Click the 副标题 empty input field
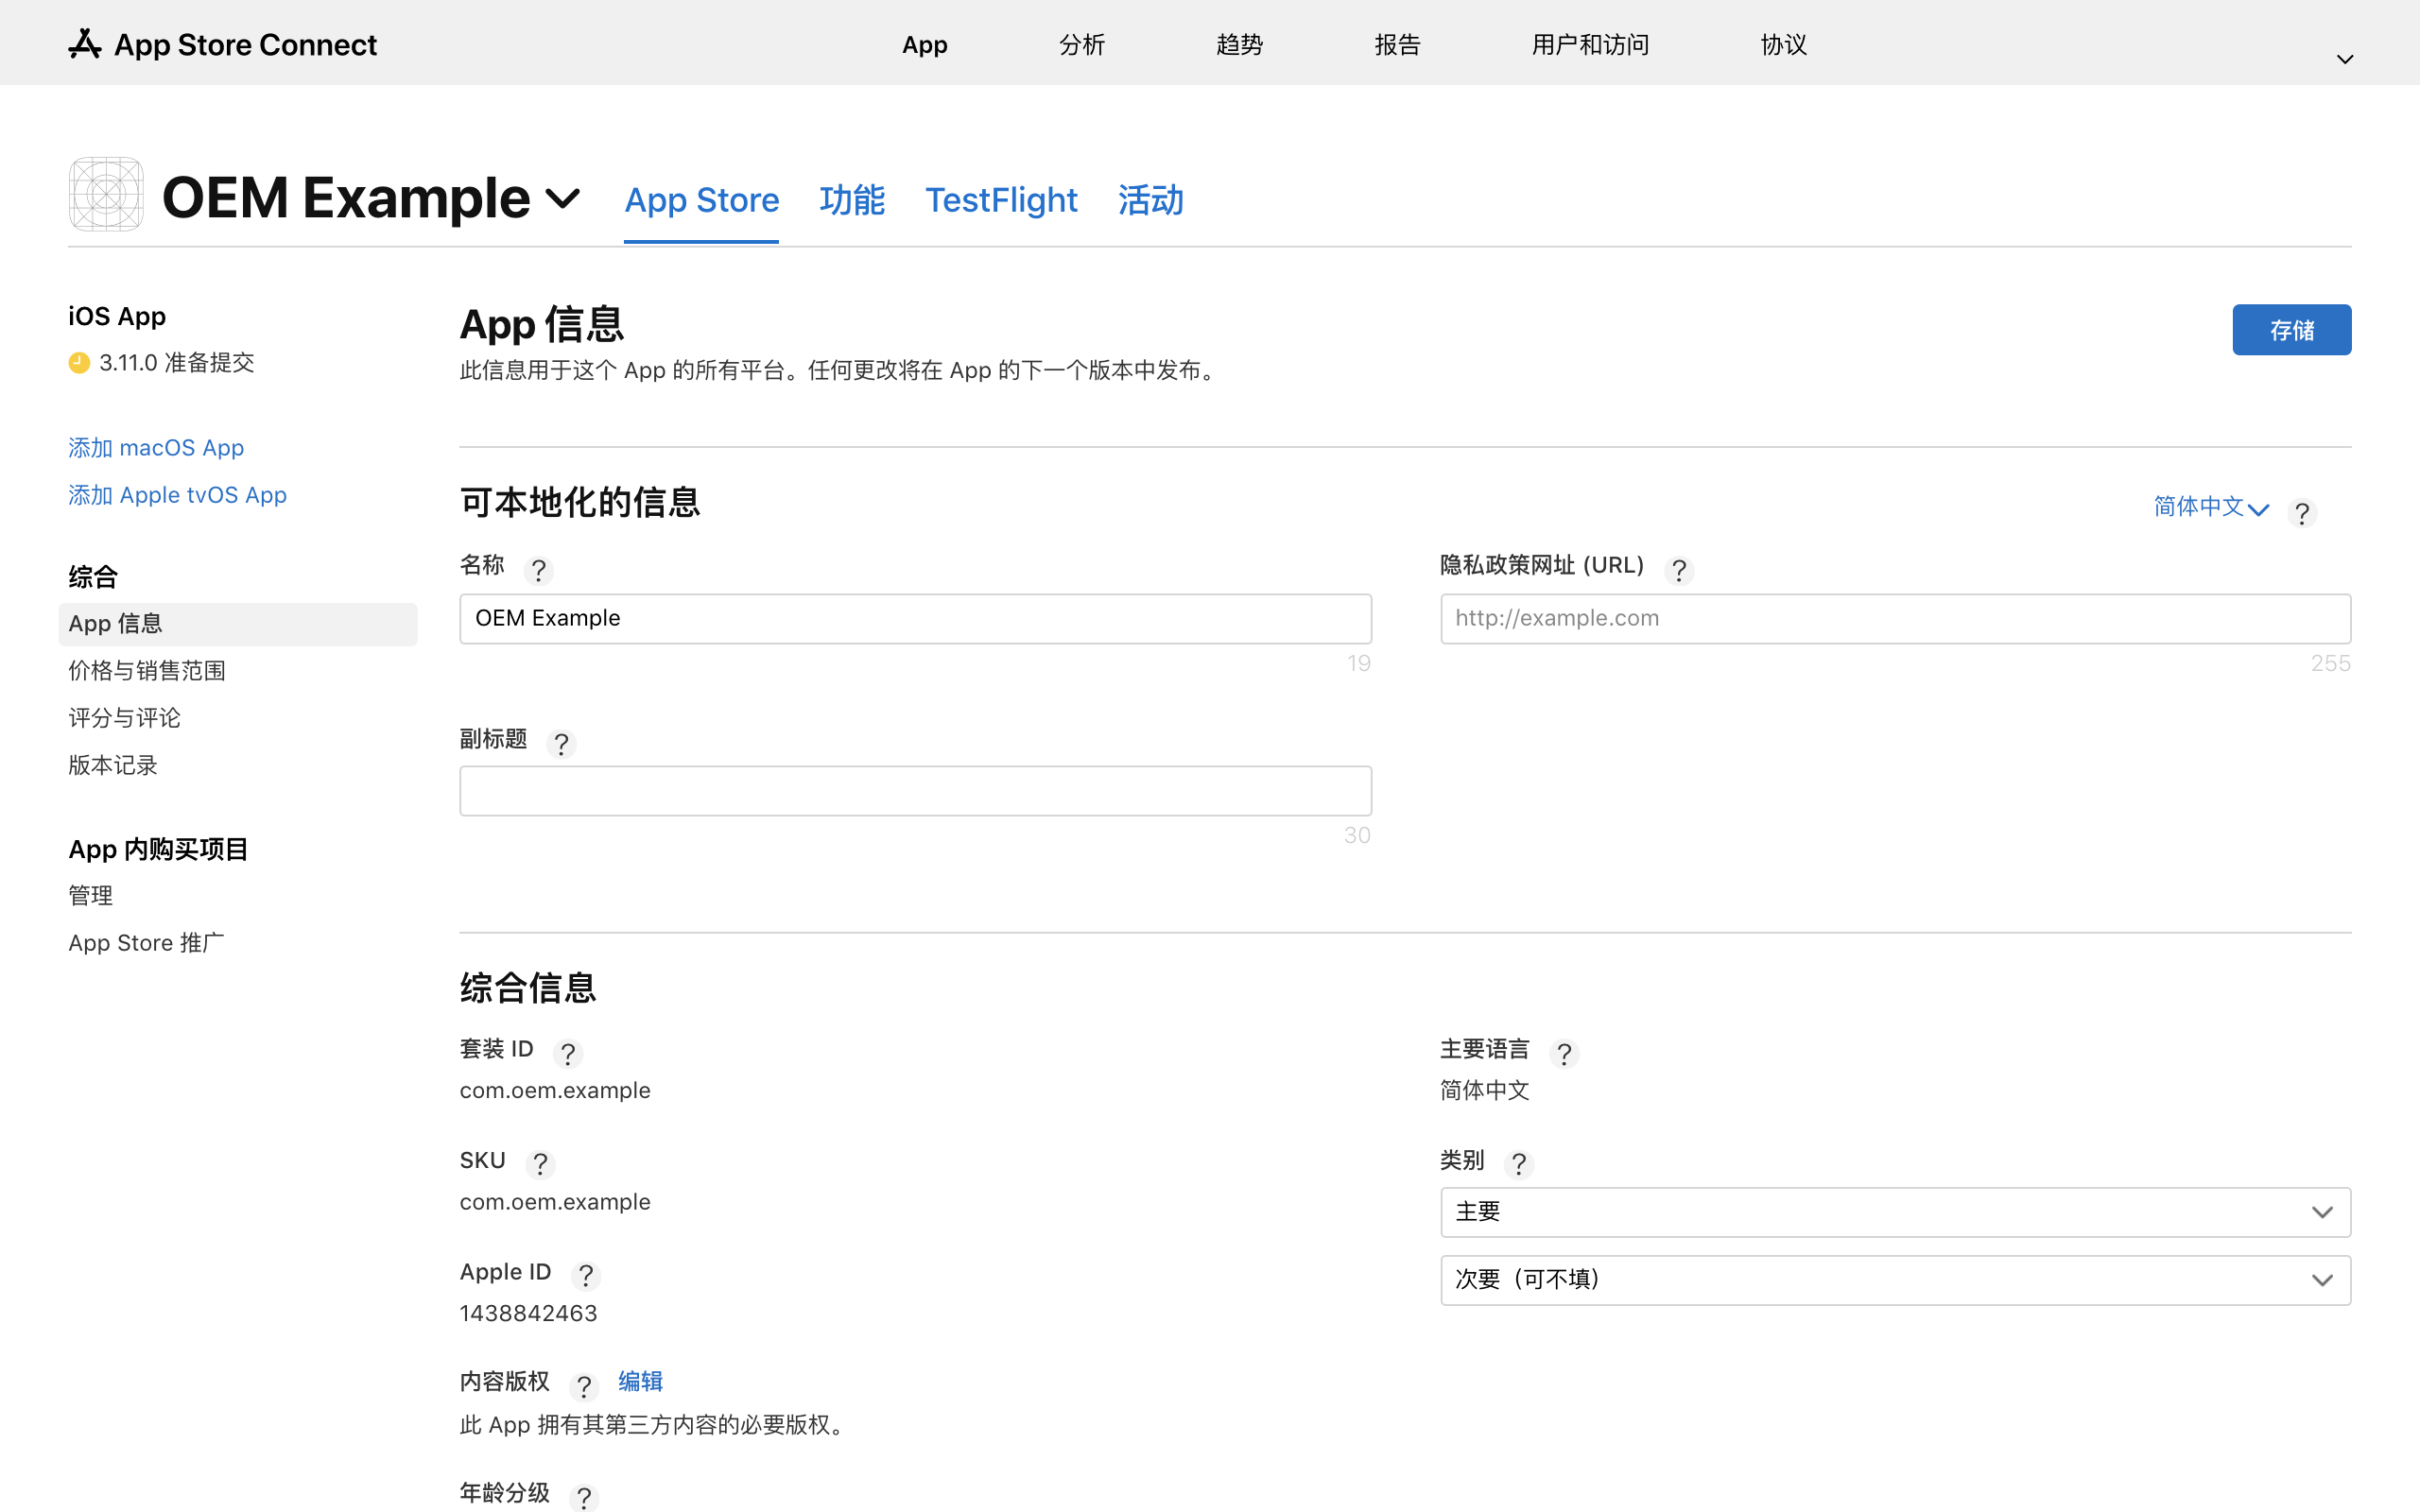Image resolution: width=2420 pixels, height=1512 pixels. (x=915, y=791)
